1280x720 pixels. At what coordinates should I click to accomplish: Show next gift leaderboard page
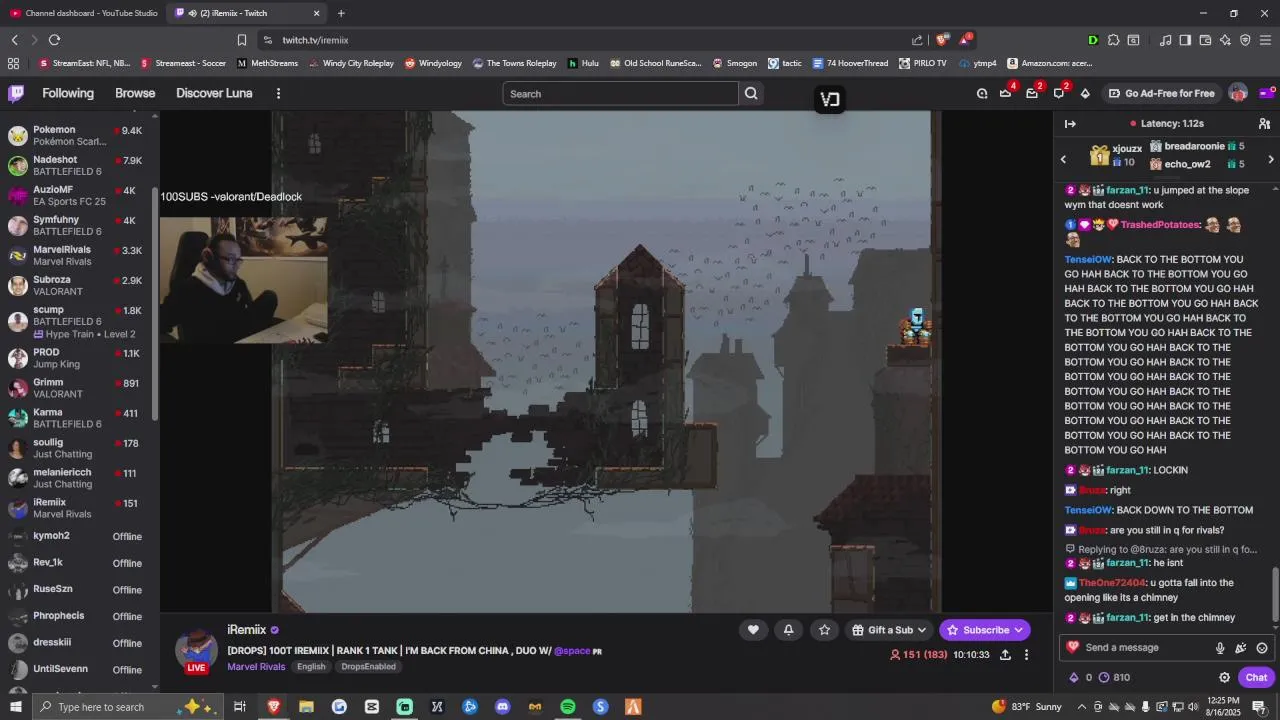point(1270,159)
